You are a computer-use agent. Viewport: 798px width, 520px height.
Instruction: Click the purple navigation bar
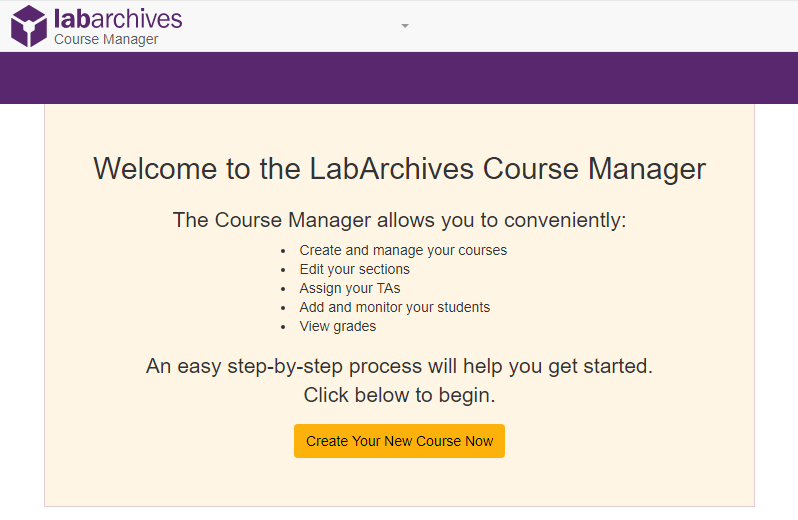[399, 78]
